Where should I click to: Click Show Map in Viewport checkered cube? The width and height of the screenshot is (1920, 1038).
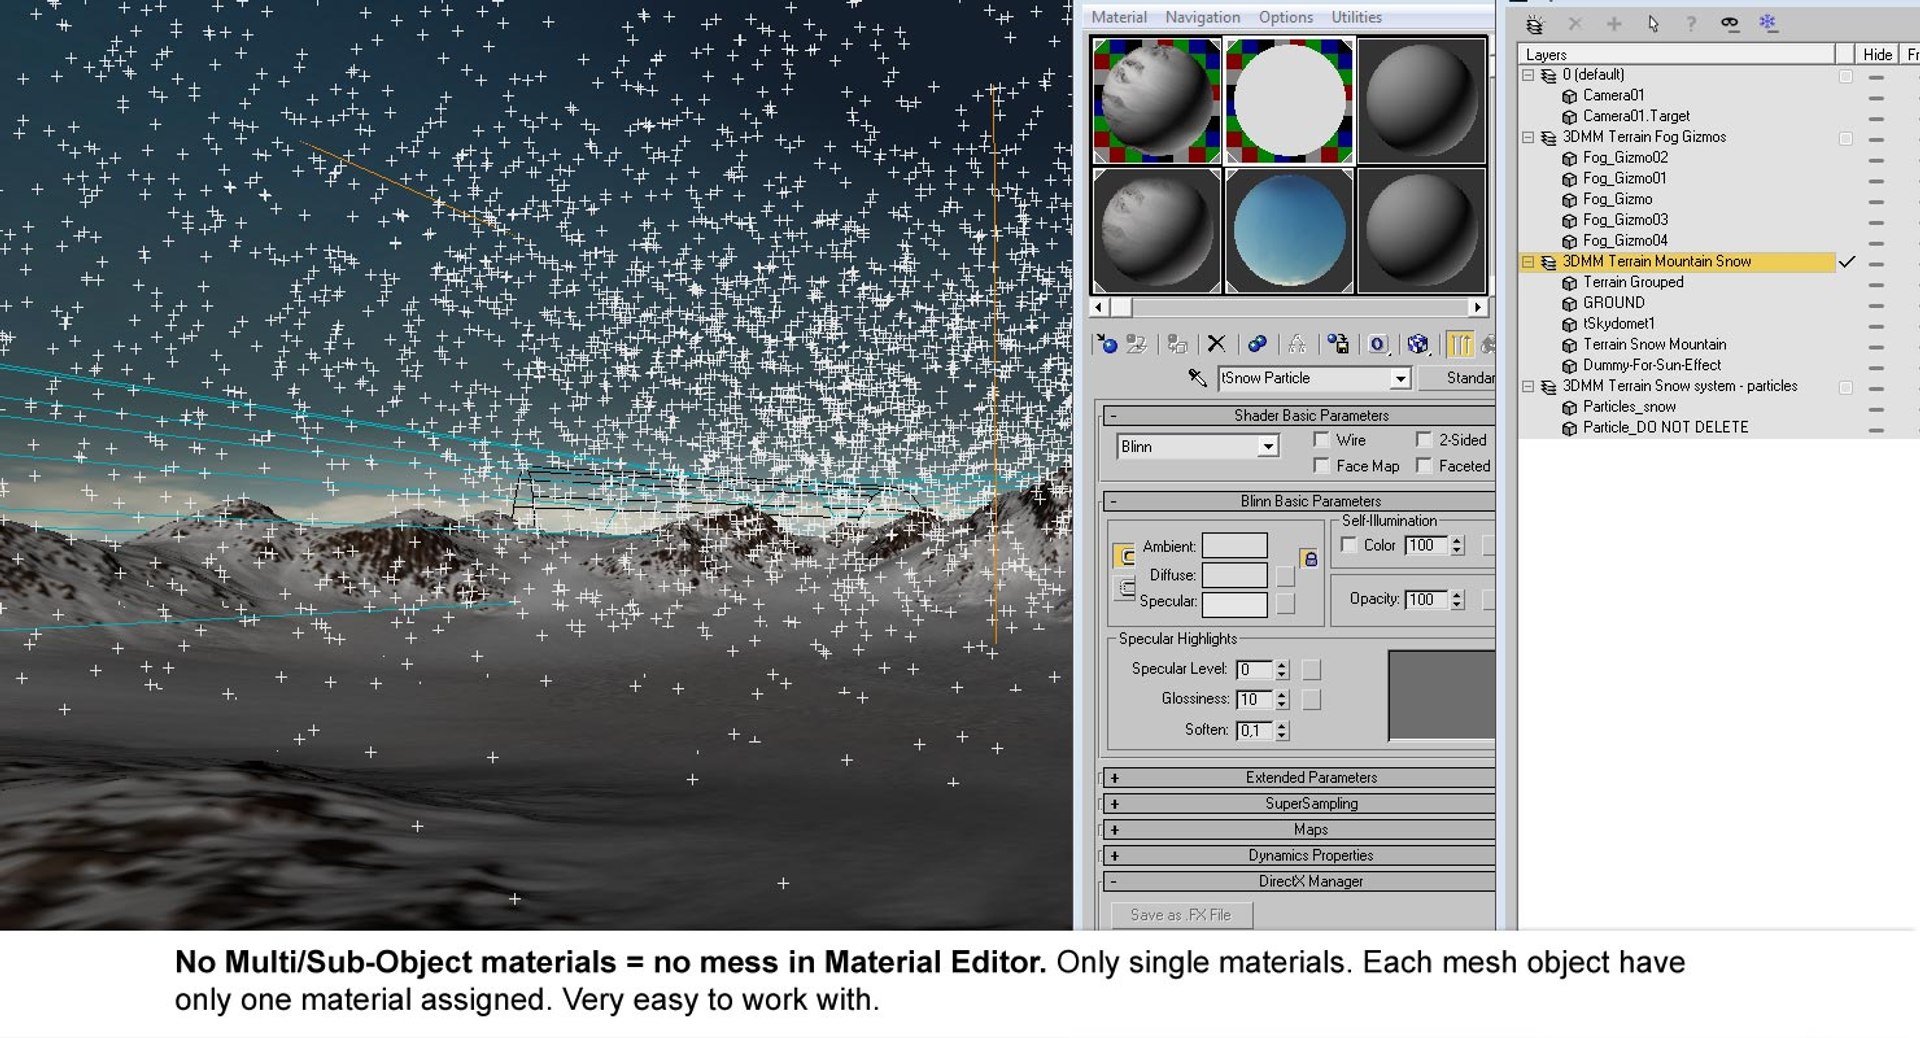[x=1418, y=344]
